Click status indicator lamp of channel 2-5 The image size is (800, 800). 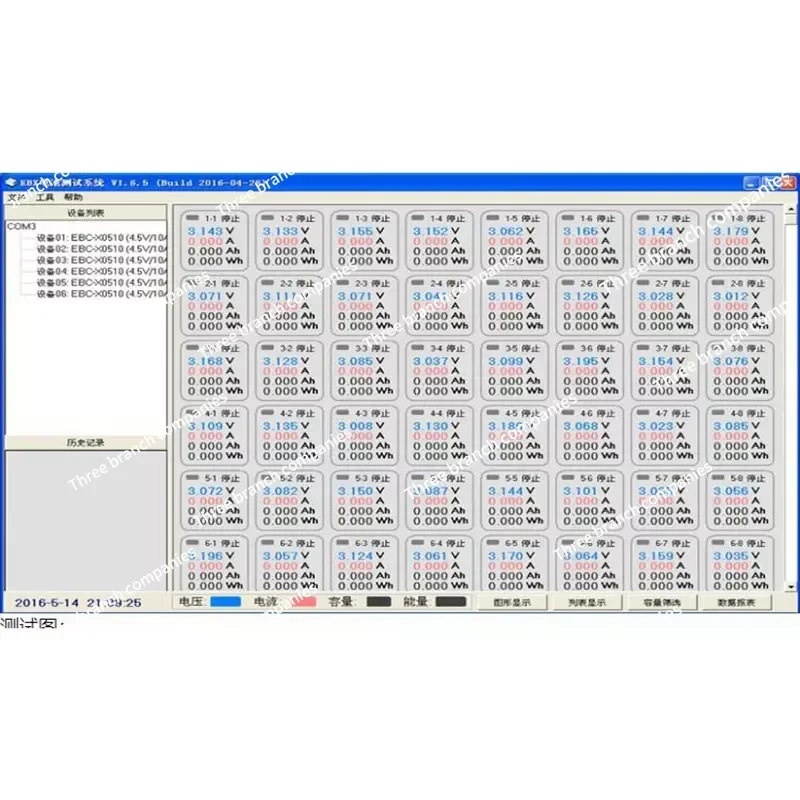pos(493,283)
